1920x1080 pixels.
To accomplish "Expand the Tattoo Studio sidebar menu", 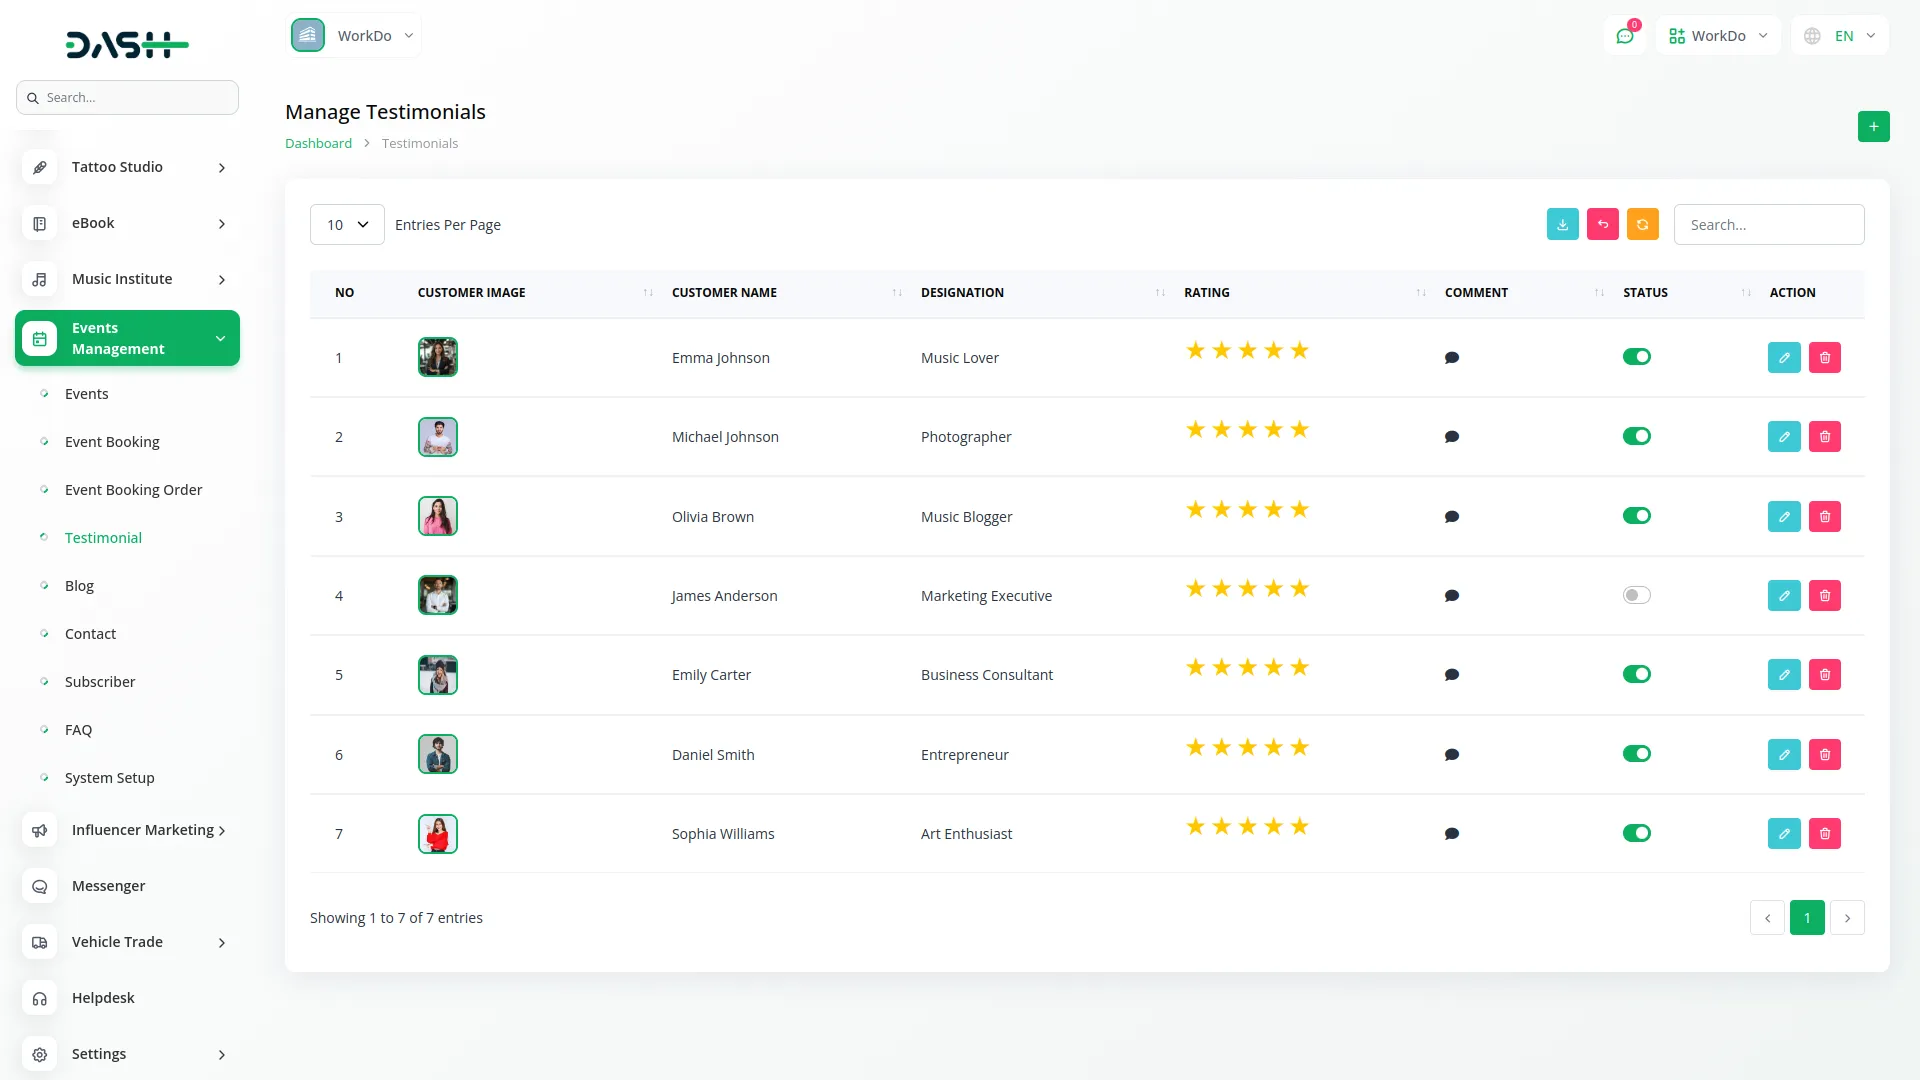I will [x=127, y=167].
